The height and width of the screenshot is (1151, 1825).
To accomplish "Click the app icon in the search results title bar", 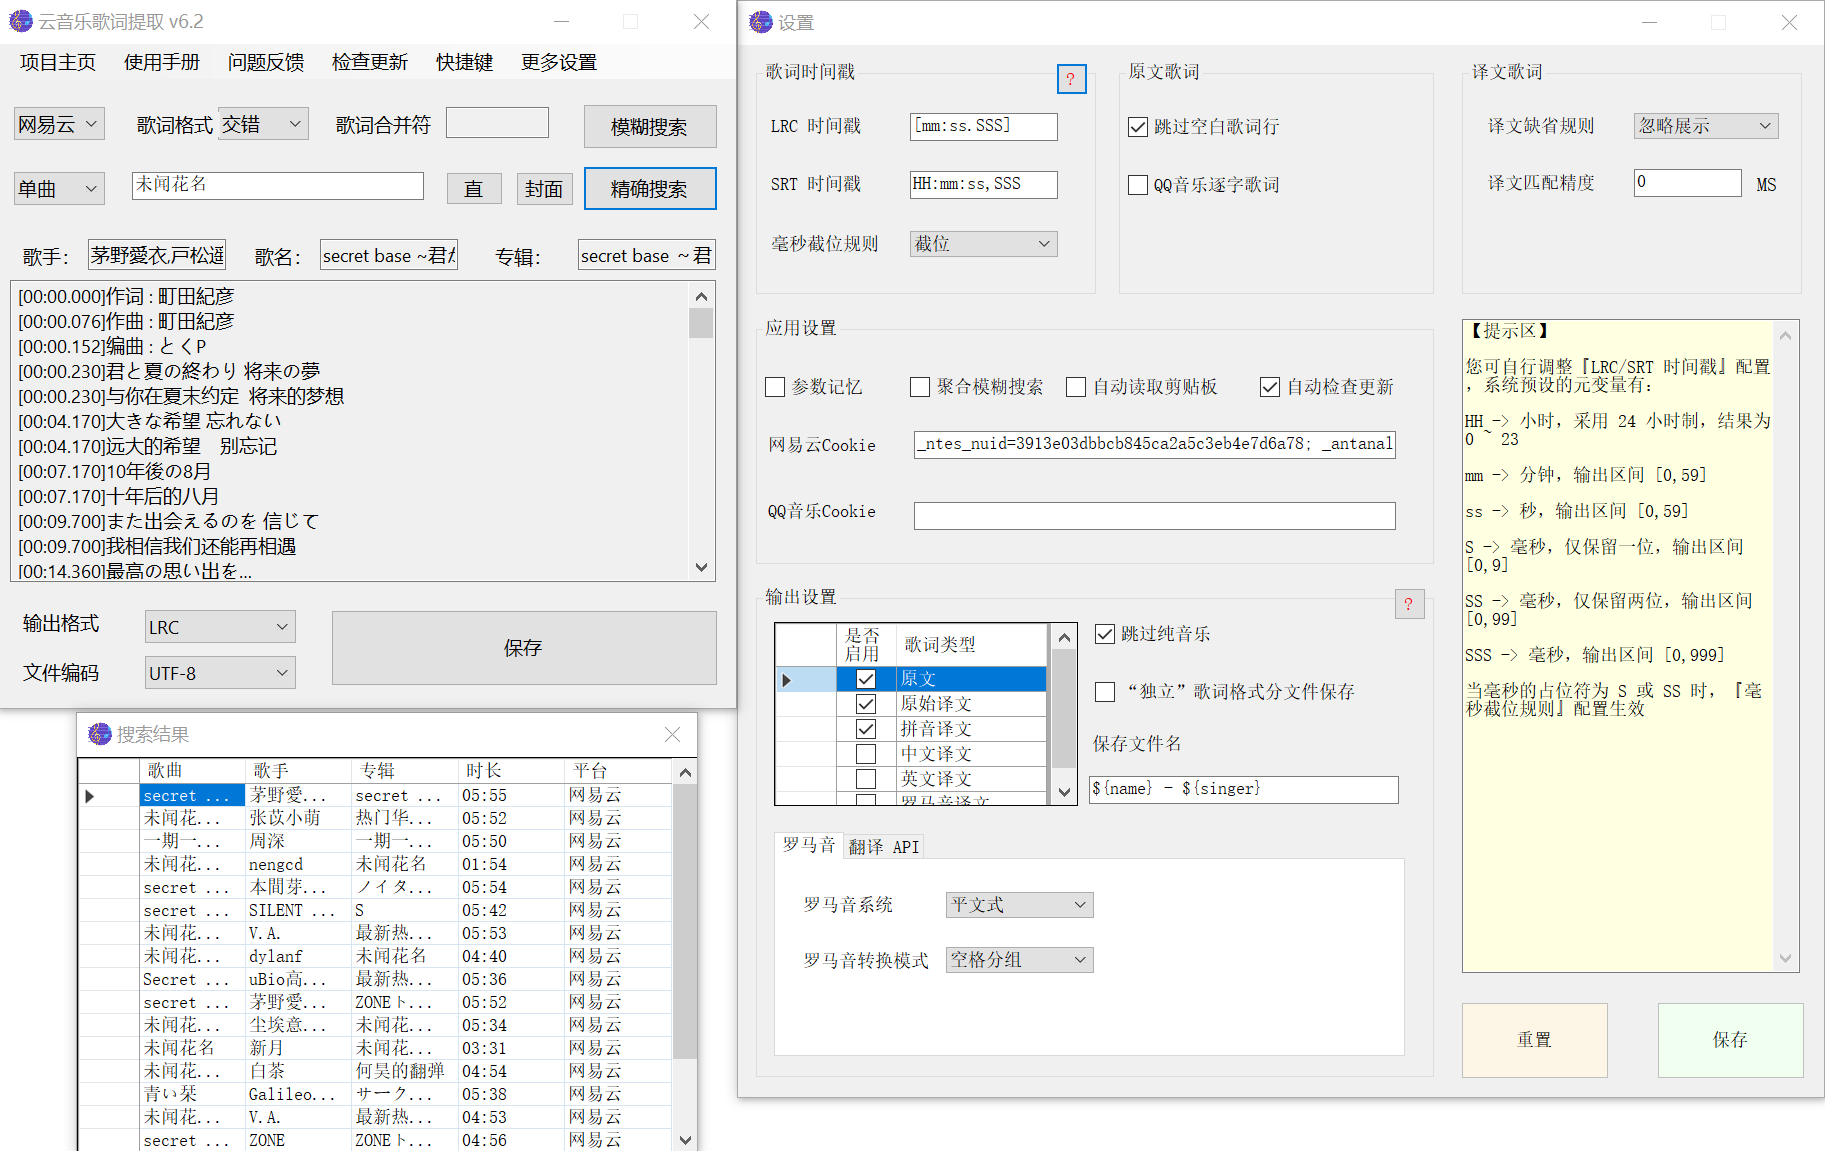I will point(99,734).
